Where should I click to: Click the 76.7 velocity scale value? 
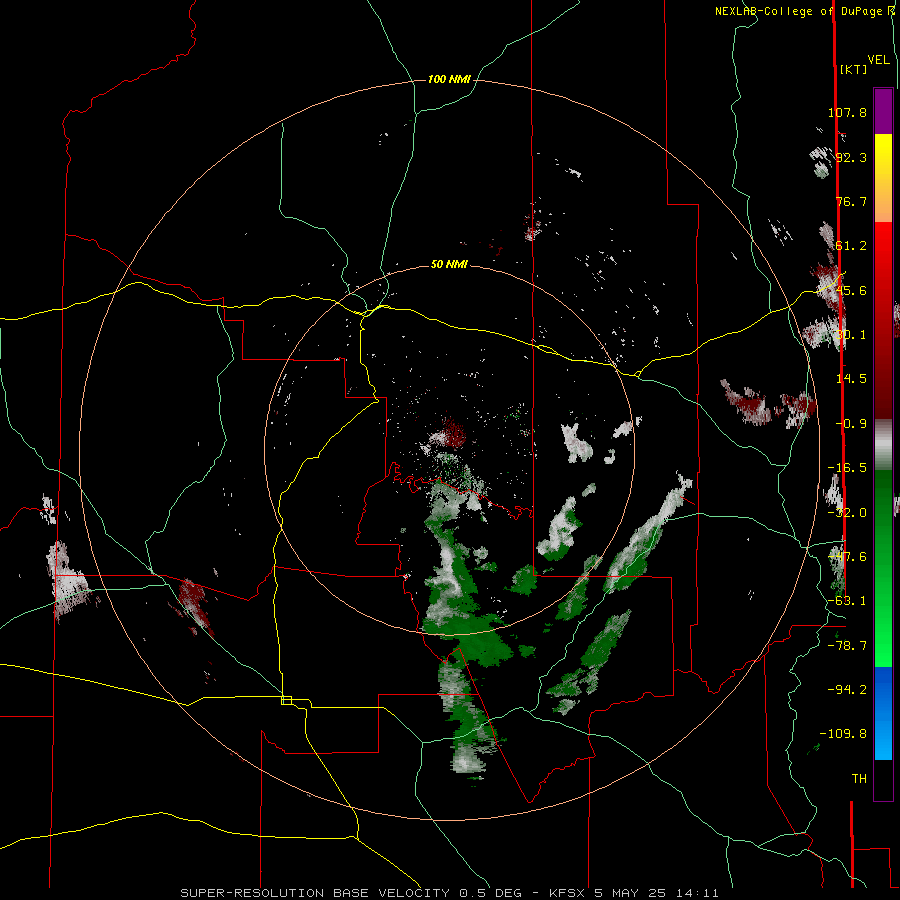click(x=851, y=201)
